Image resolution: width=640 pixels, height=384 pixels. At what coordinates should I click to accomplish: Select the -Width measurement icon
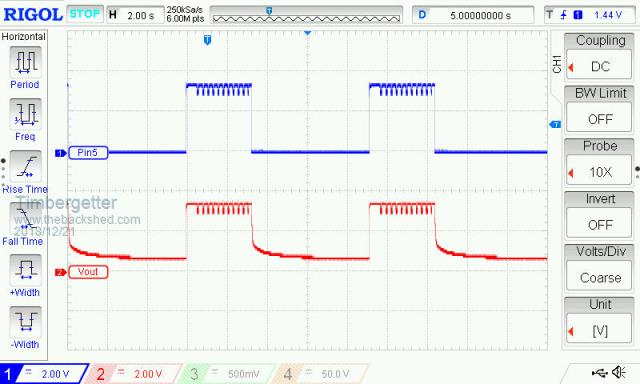pyautogui.click(x=25, y=322)
